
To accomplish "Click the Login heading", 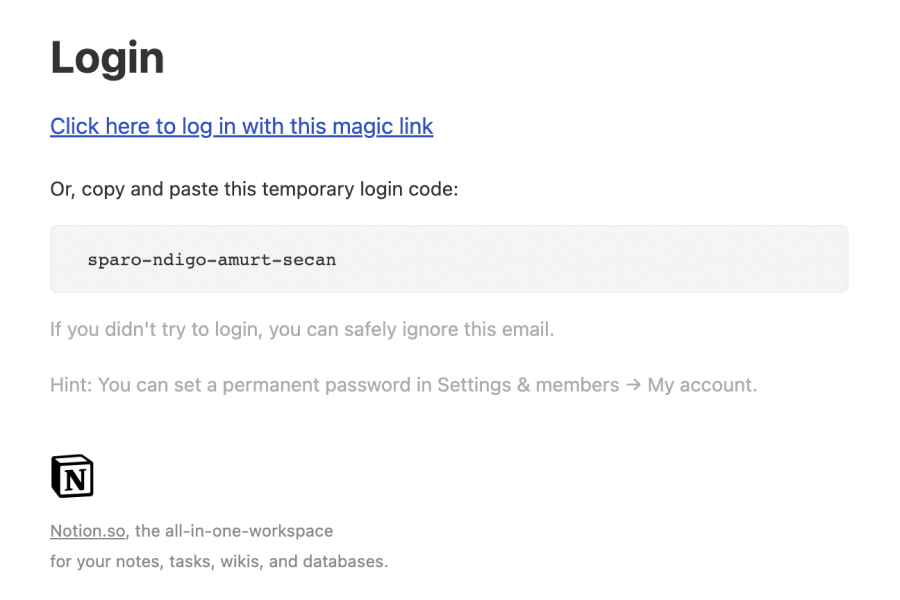I will click(107, 58).
